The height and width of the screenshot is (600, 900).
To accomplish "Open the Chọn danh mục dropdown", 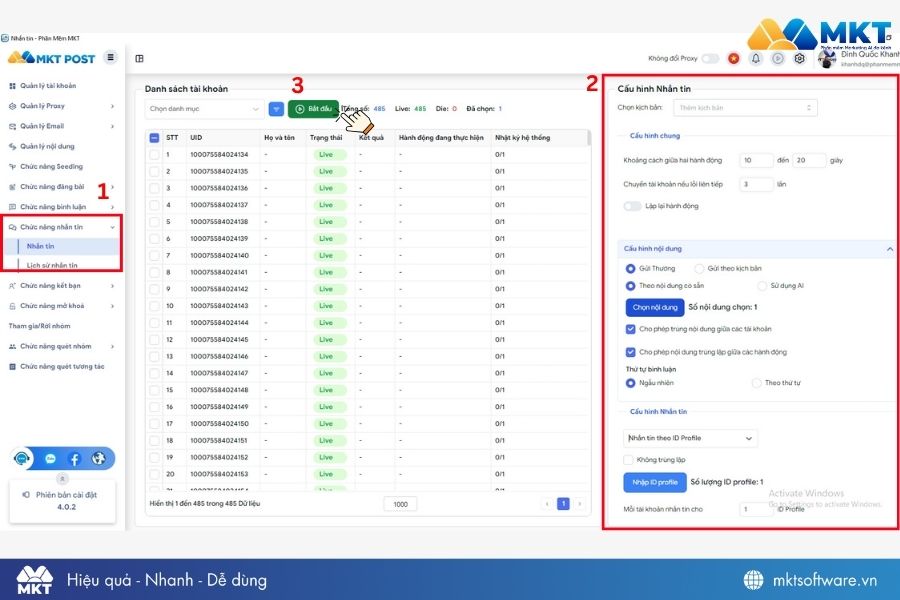I will tap(204, 109).
